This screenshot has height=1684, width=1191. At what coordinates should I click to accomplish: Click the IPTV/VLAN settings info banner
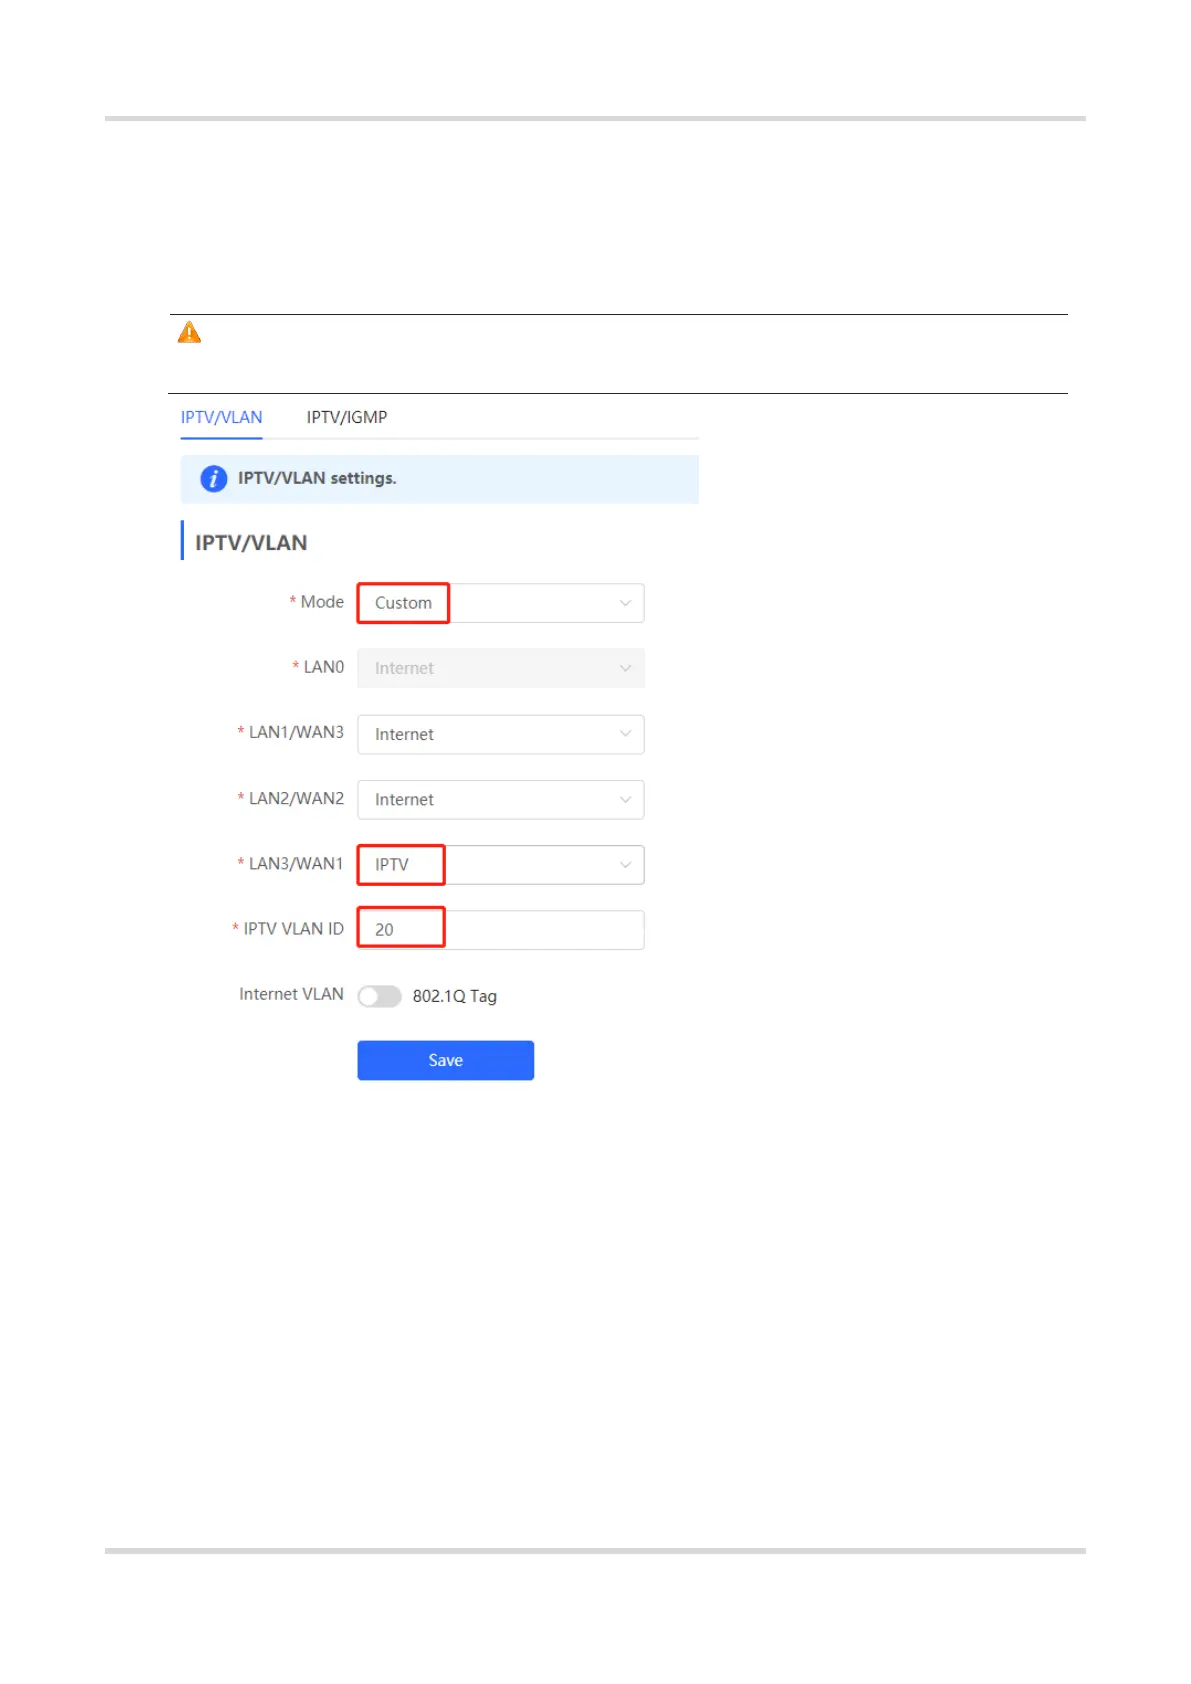click(x=439, y=479)
